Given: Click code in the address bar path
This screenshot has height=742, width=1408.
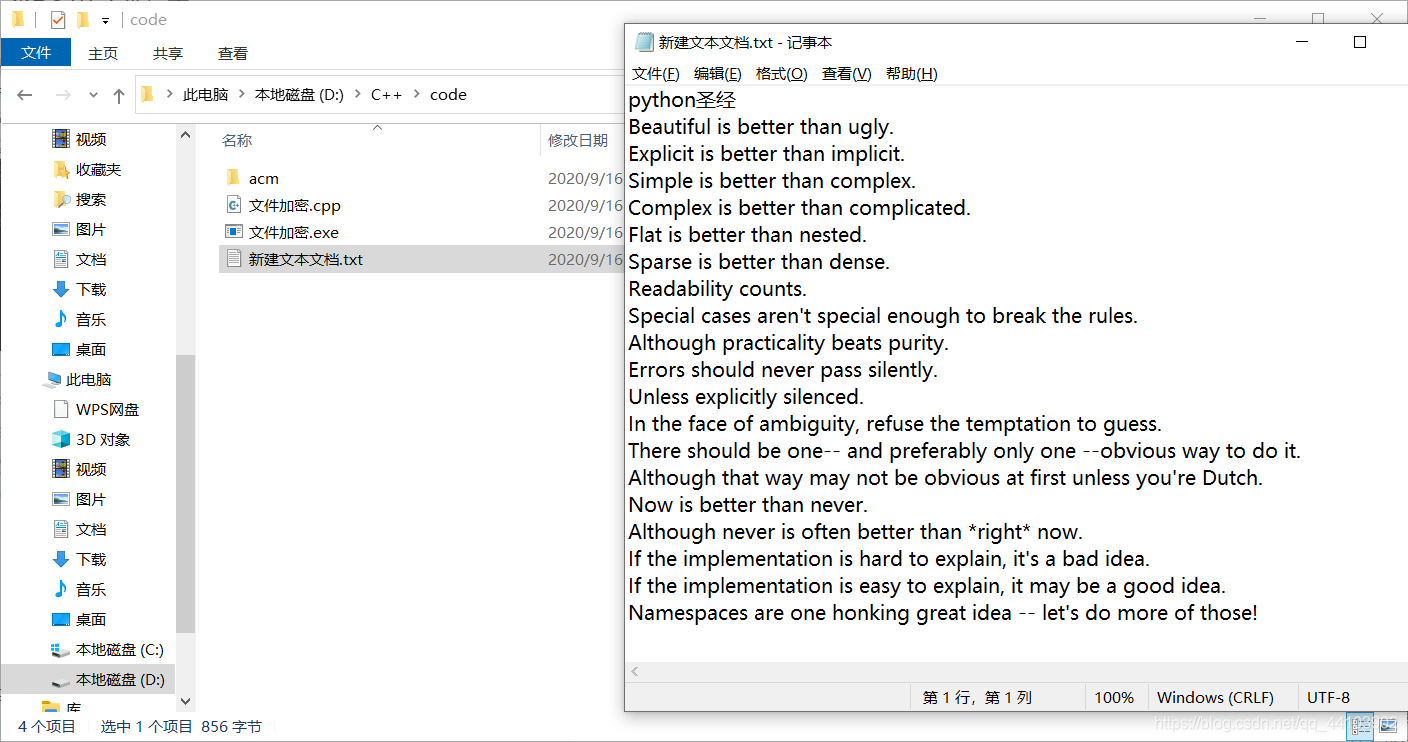Looking at the screenshot, I should click(448, 94).
